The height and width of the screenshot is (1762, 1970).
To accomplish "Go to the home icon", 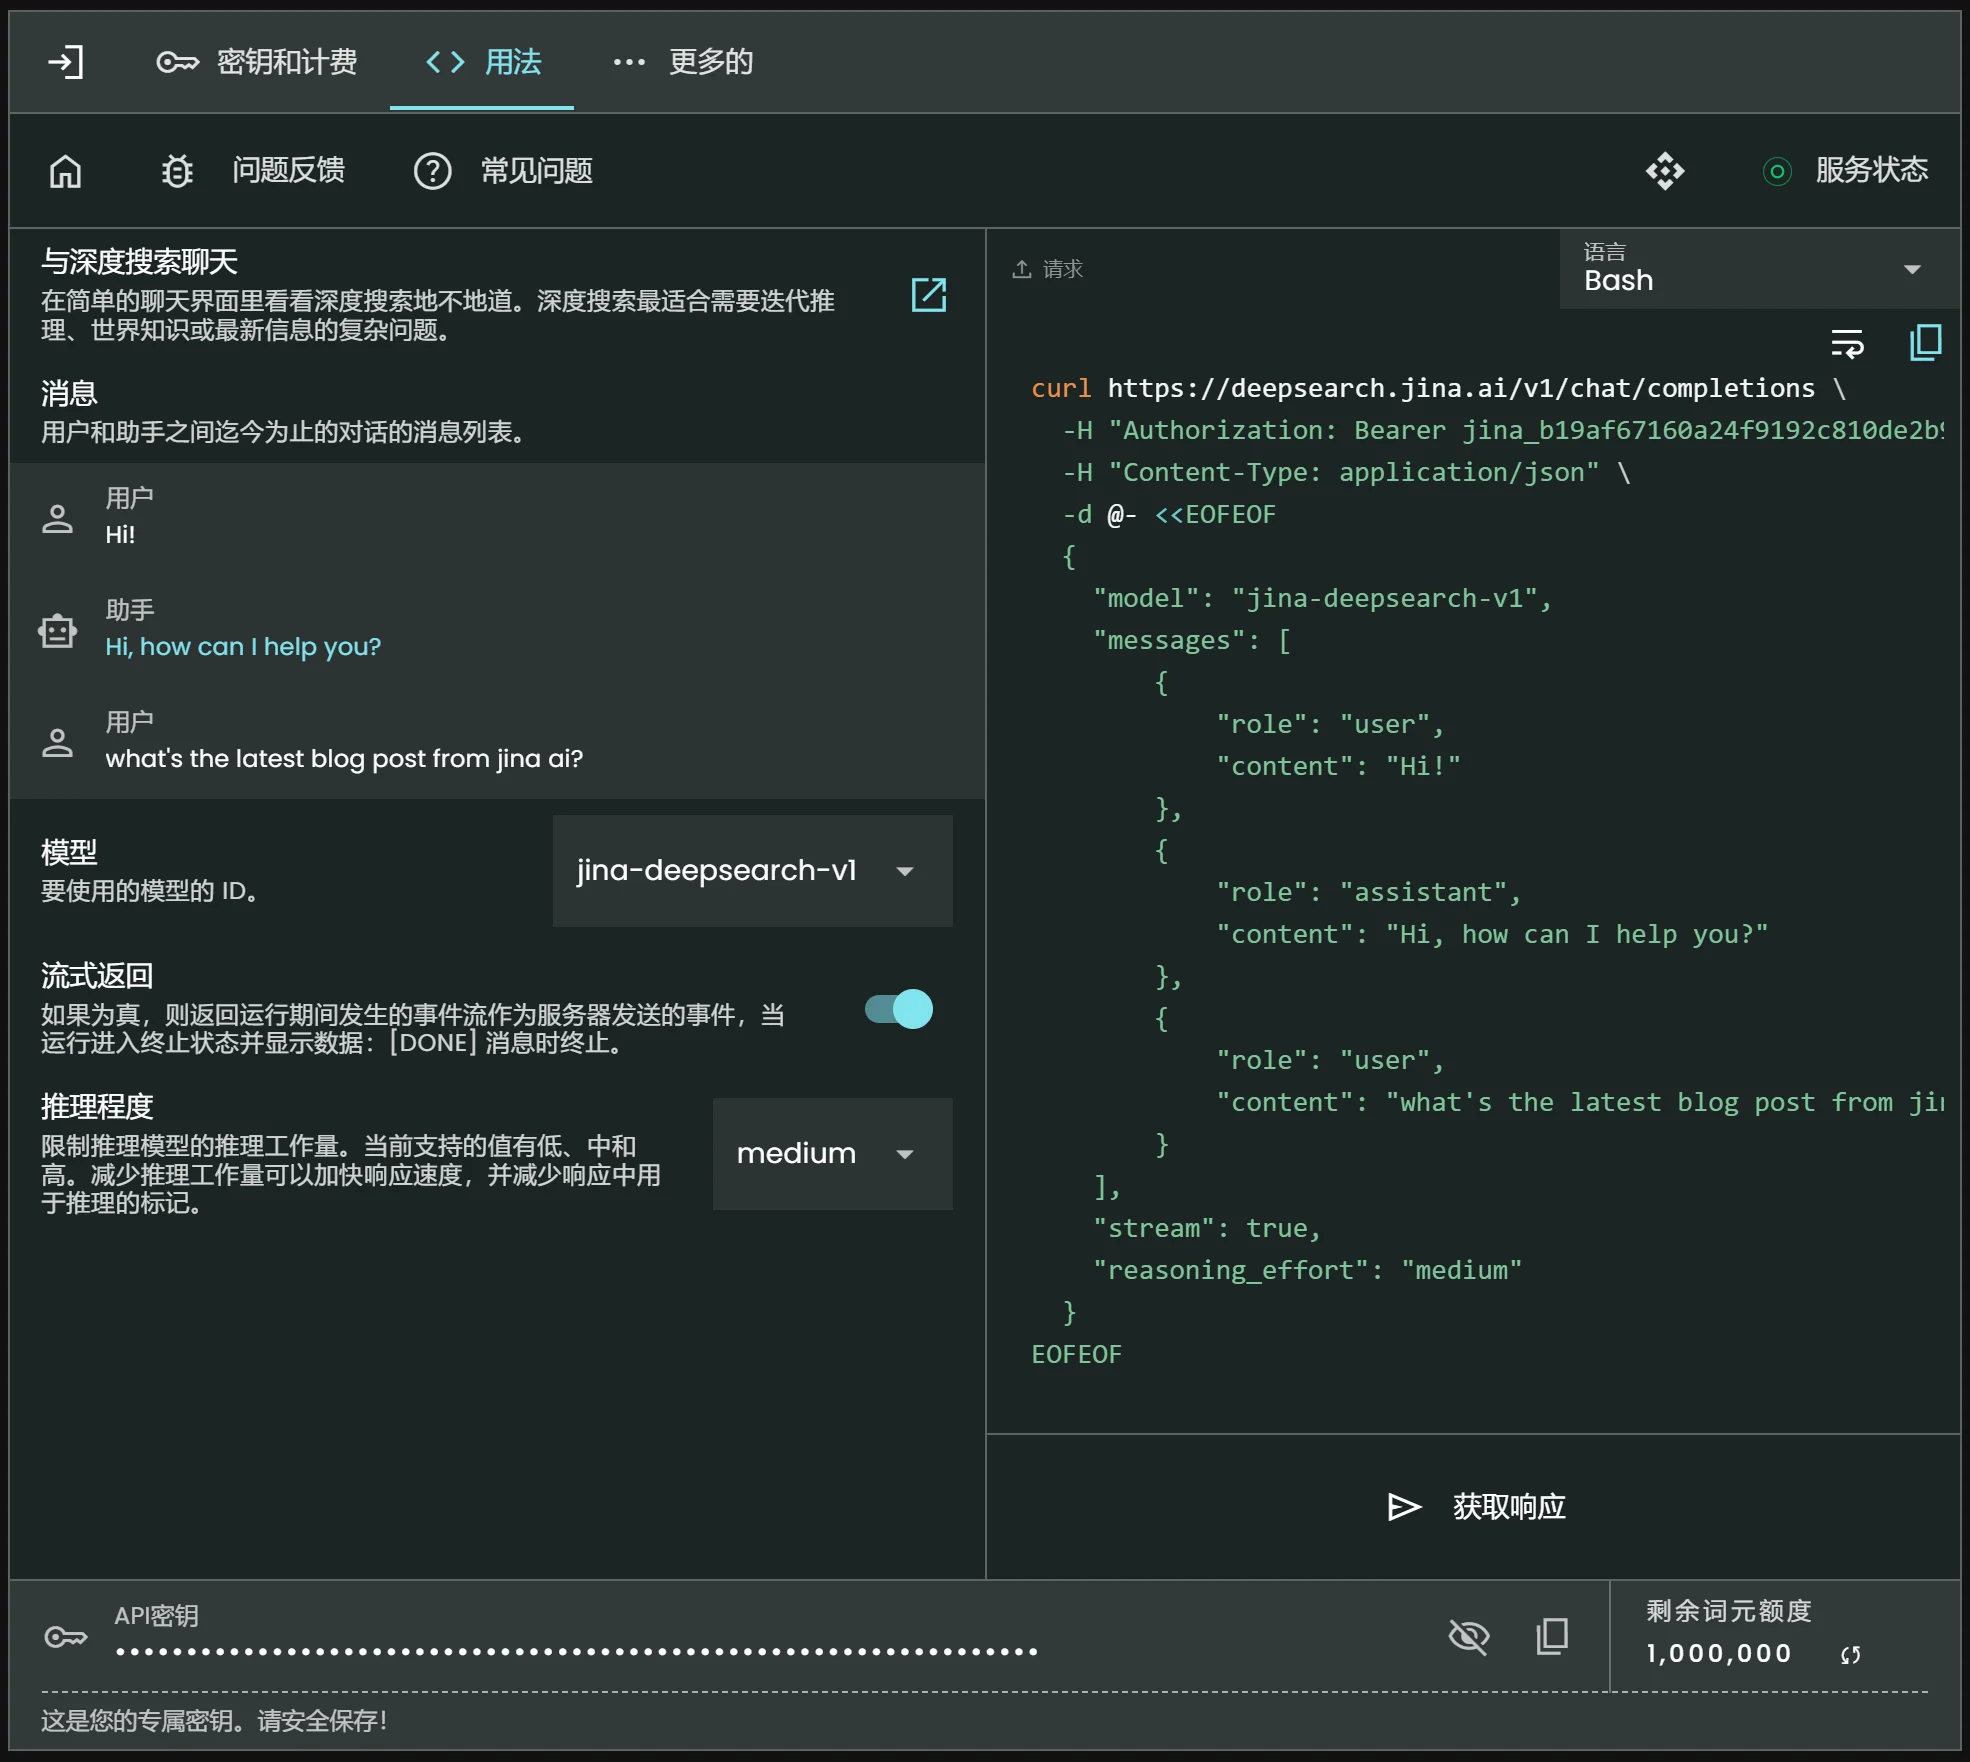I will point(66,171).
